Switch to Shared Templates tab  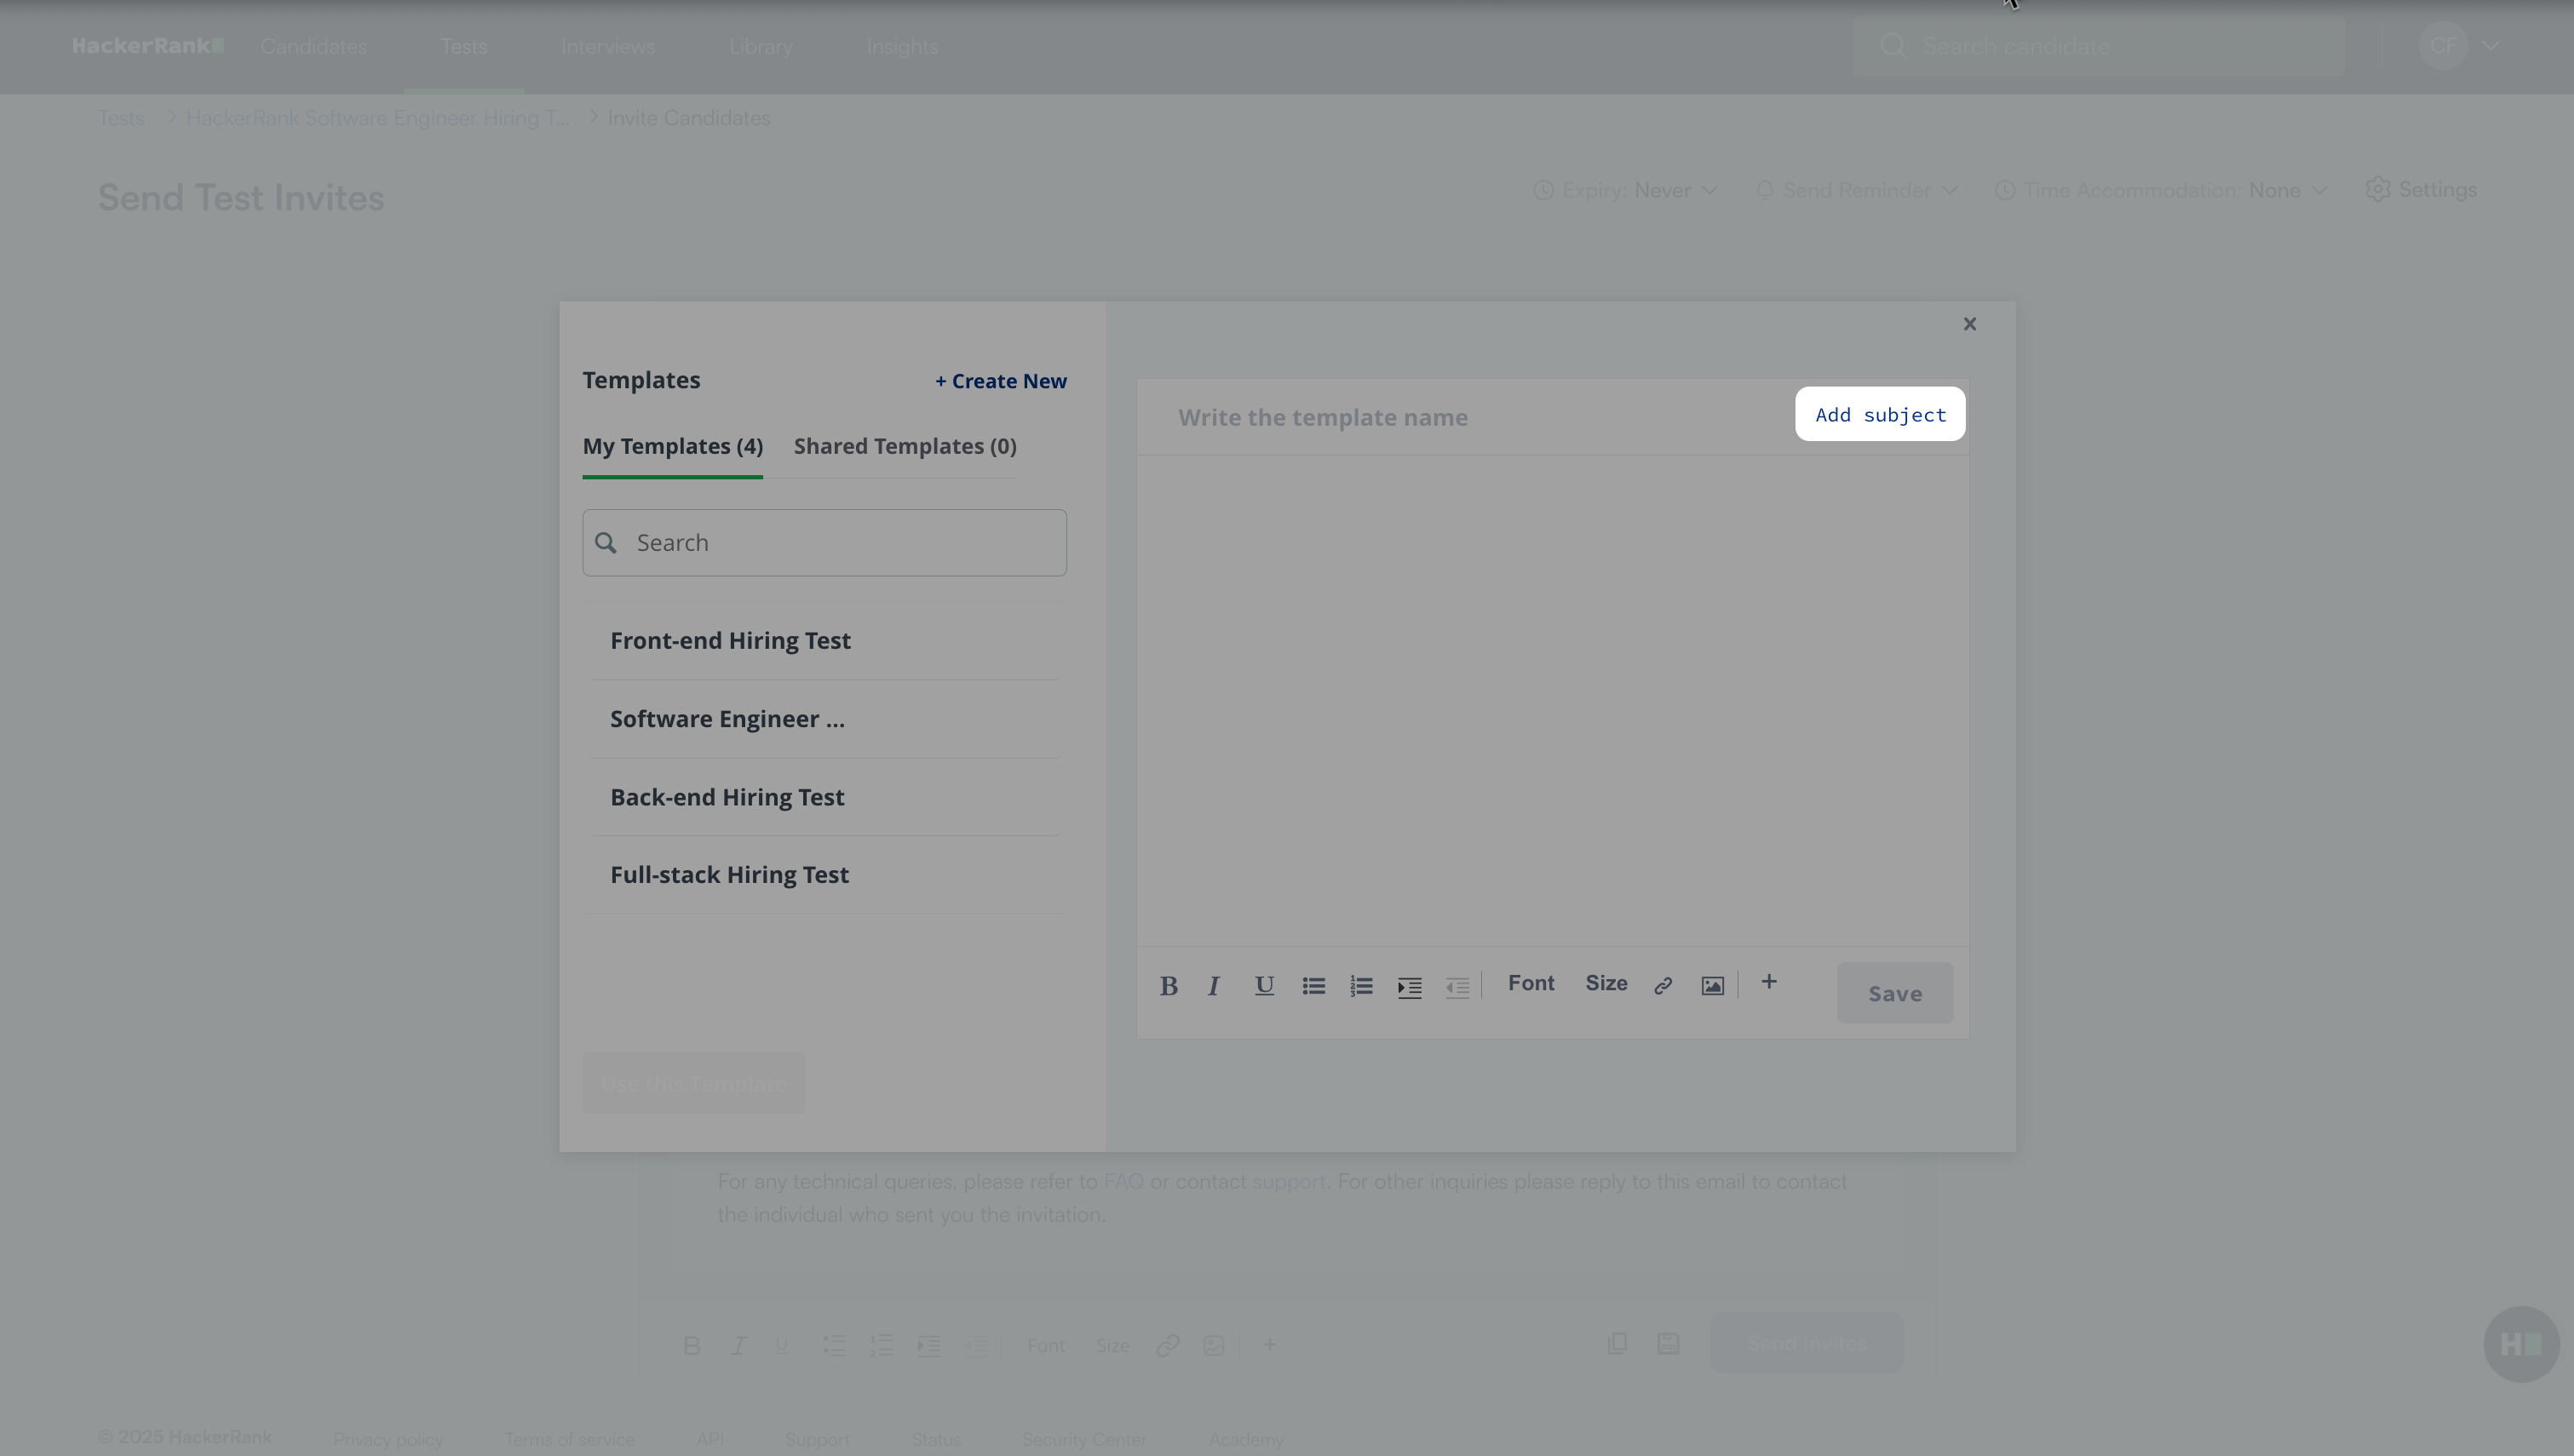pyautogui.click(x=904, y=446)
